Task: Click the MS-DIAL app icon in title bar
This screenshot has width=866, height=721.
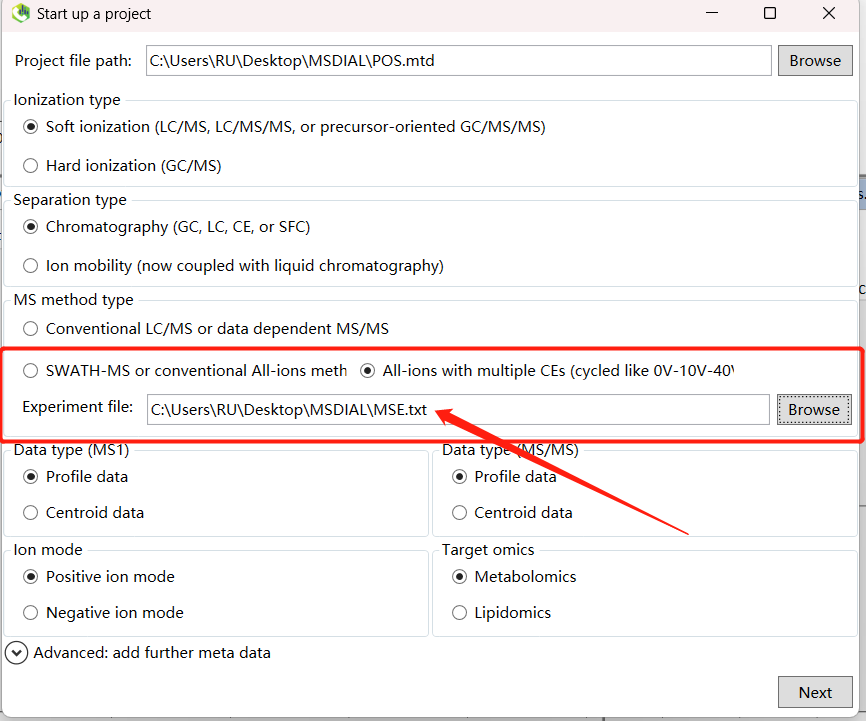Action: pos(20,13)
